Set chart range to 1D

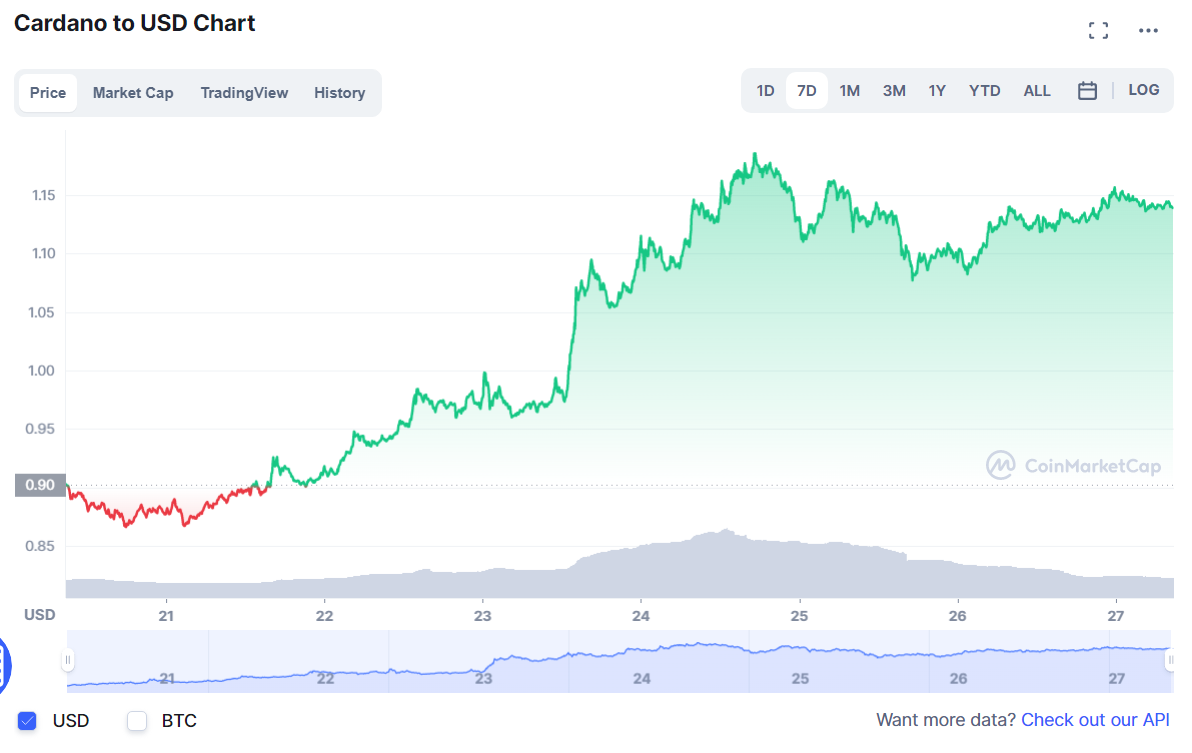click(x=766, y=90)
